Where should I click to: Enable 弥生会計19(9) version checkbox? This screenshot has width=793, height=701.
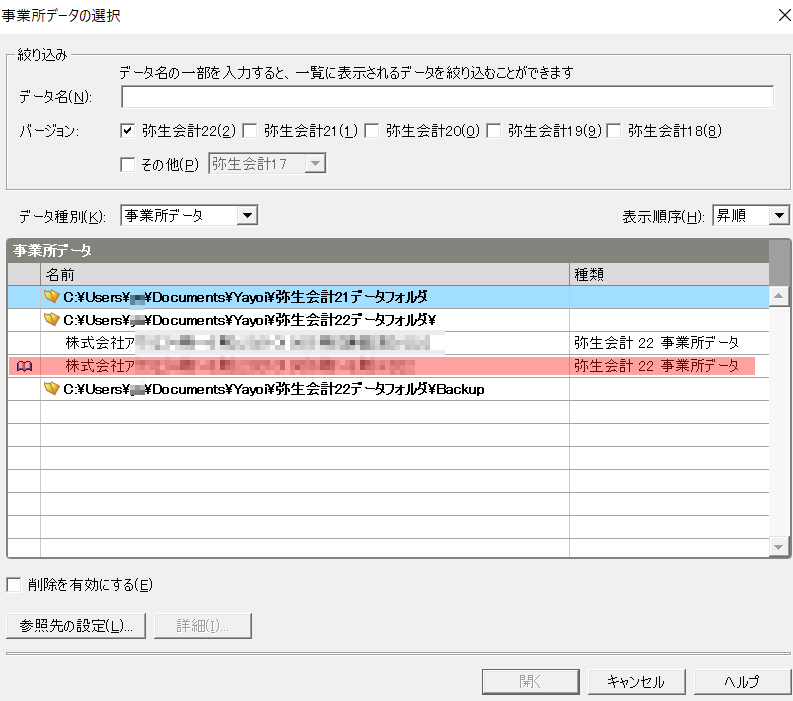[x=494, y=131]
